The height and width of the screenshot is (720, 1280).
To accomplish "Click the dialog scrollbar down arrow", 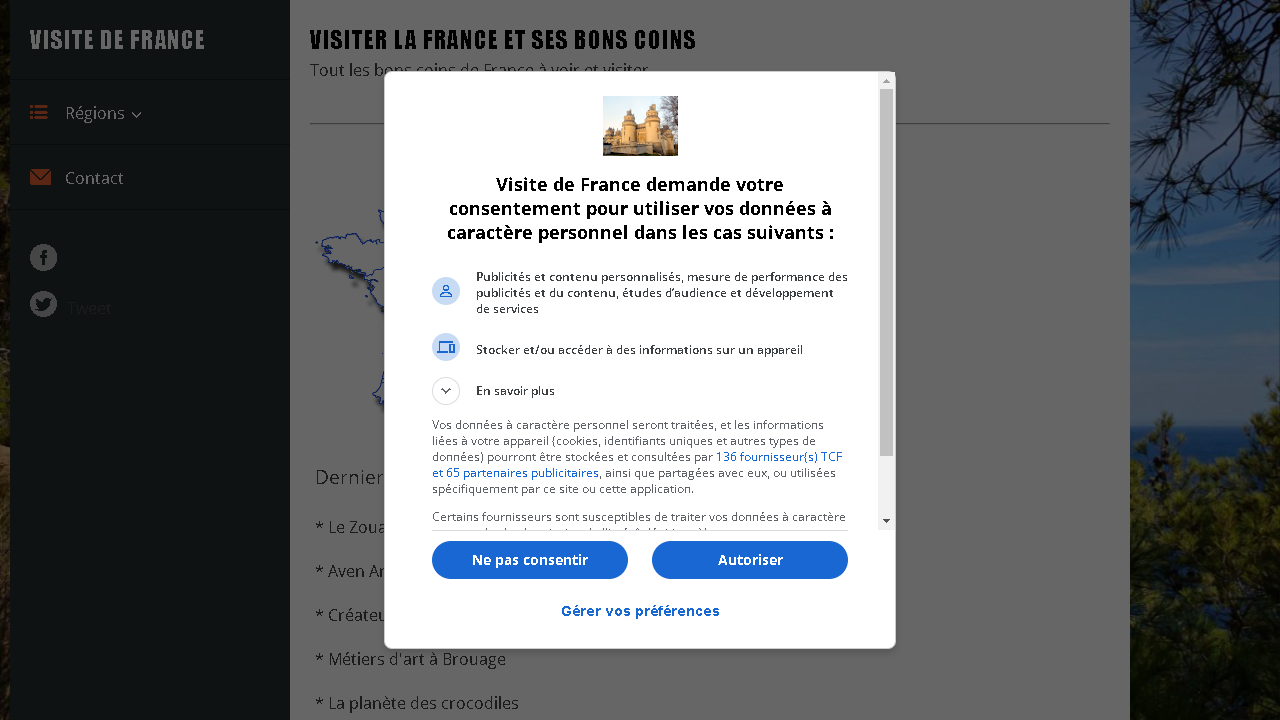I will pos(886,521).
